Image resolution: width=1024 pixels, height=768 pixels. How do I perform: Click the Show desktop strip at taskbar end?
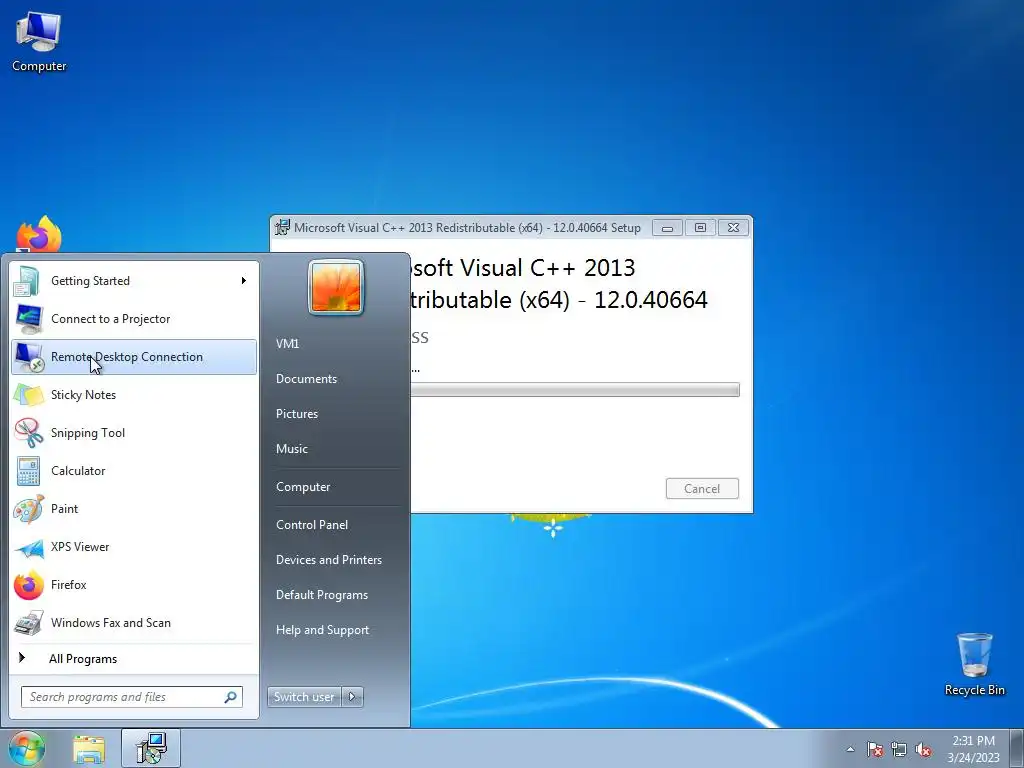pos(1017,748)
